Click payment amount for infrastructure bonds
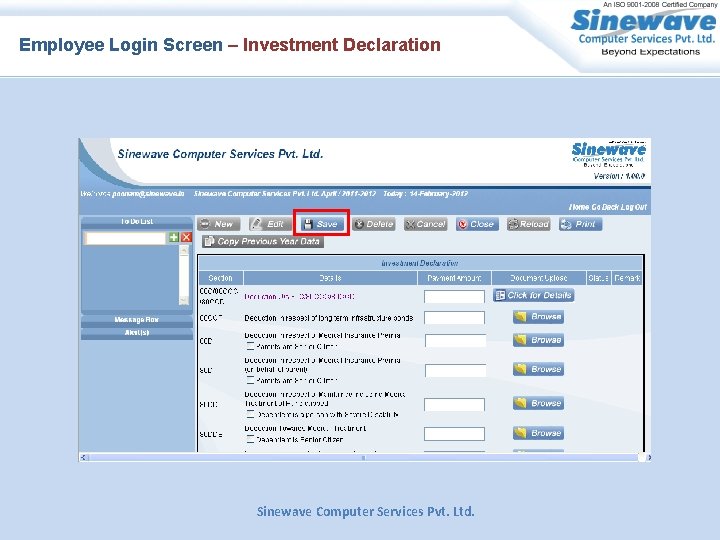The height and width of the screenshot is (540, 720). coord(454,318)
